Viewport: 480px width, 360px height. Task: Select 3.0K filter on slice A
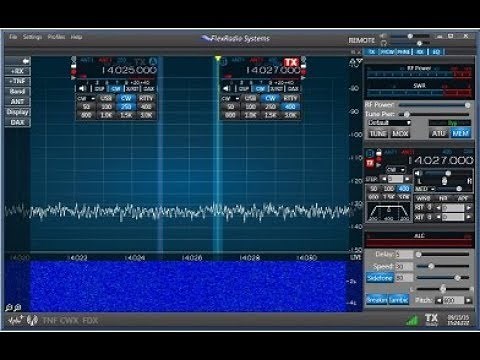point(146,115)
